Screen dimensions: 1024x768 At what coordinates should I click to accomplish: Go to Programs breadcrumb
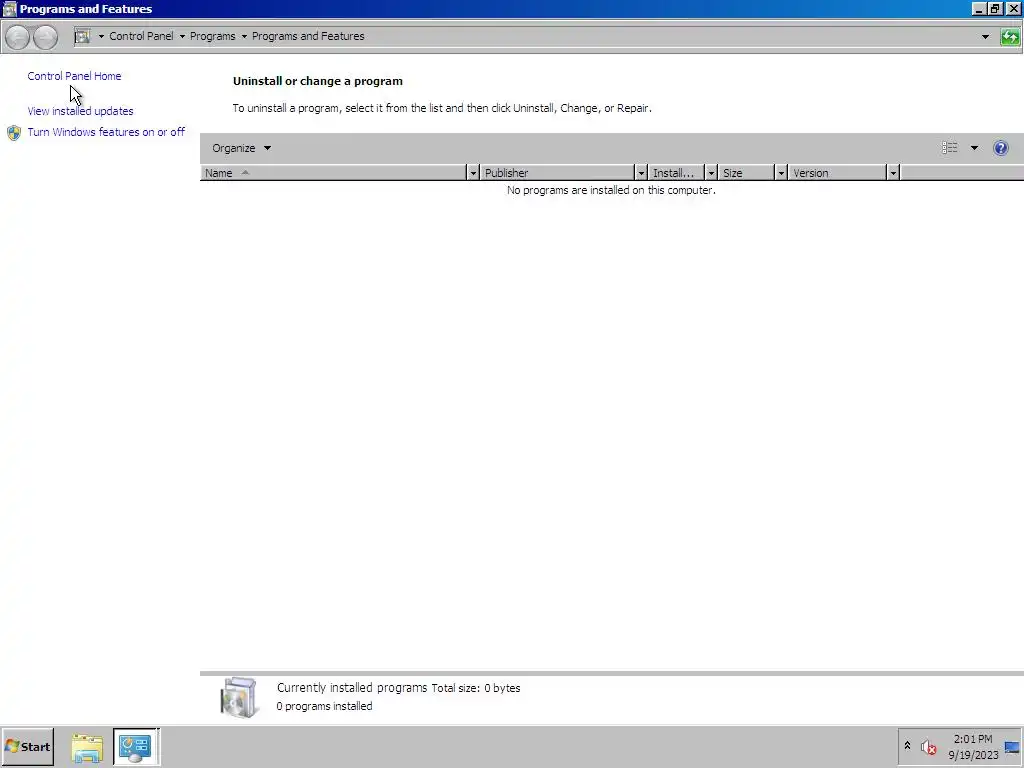click(x=212, y=37)
